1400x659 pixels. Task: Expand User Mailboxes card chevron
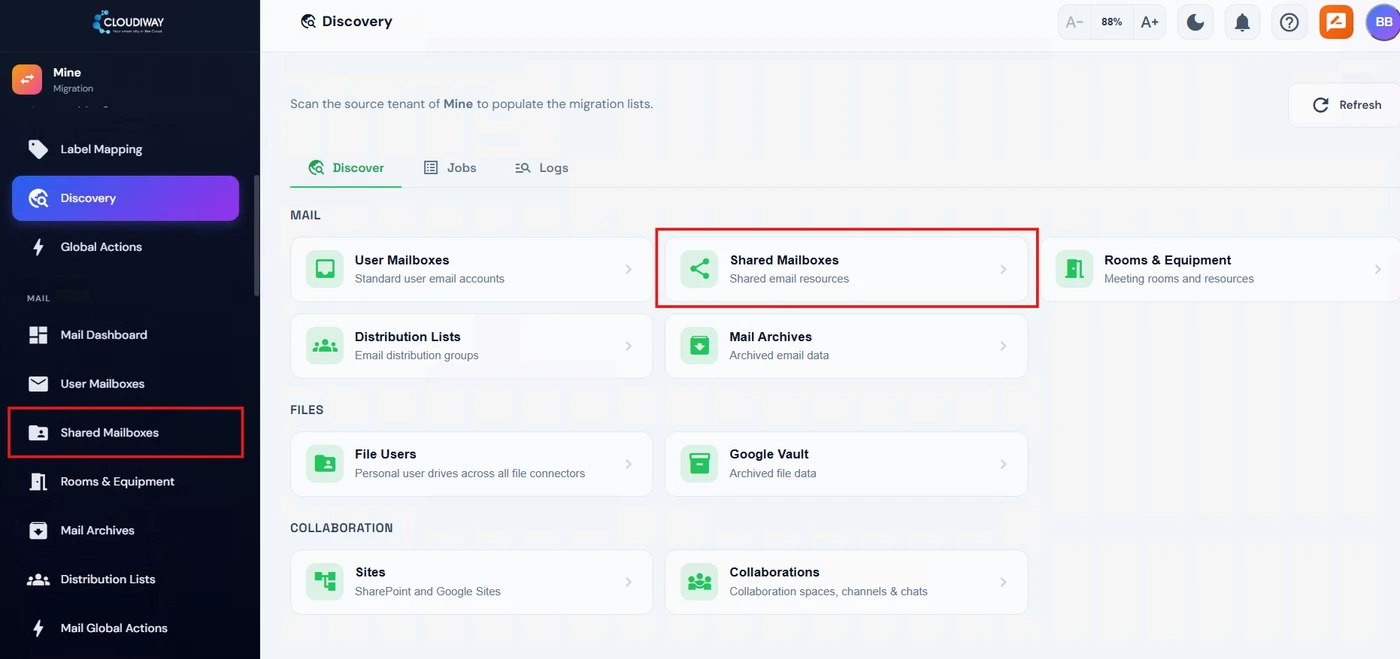(628, 269)
